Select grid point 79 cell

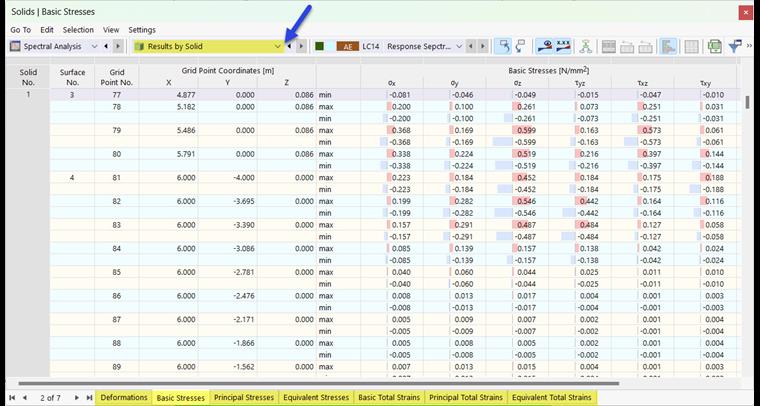[x=117, y=130]
